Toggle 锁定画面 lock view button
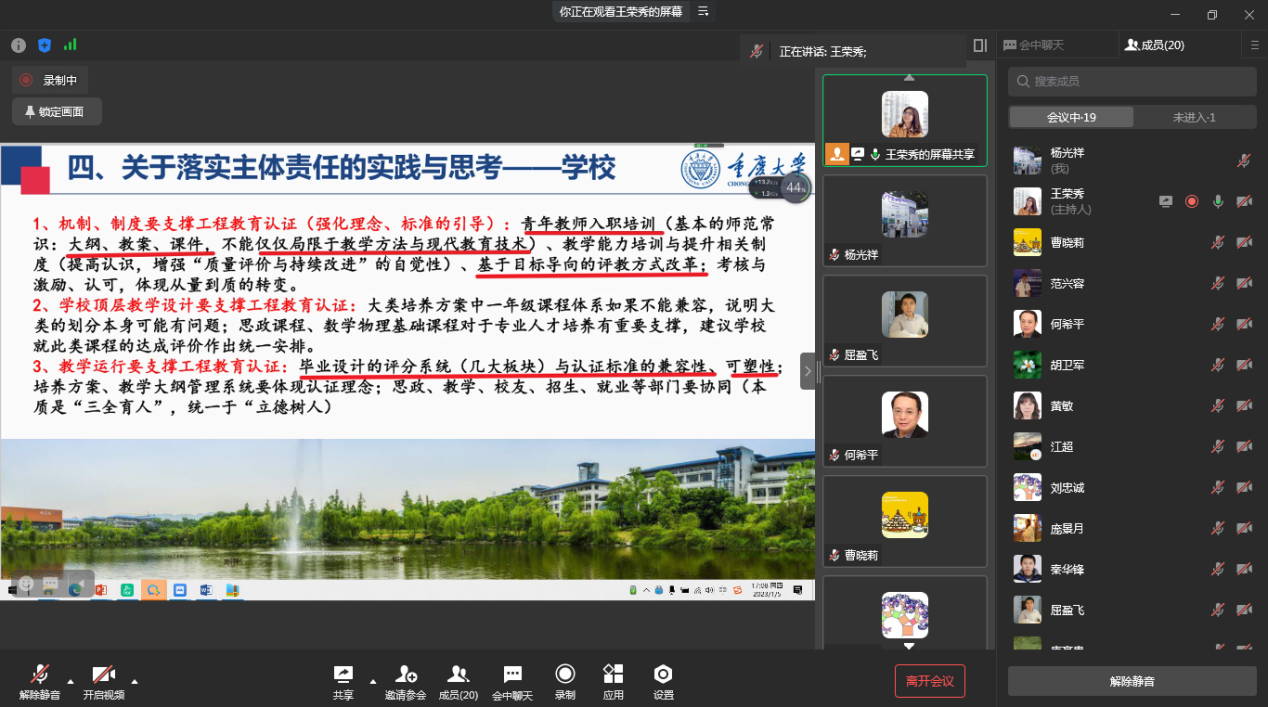The width and height of the screenshot is (1268, 707). pyautogui.click(x=57, y=112)
